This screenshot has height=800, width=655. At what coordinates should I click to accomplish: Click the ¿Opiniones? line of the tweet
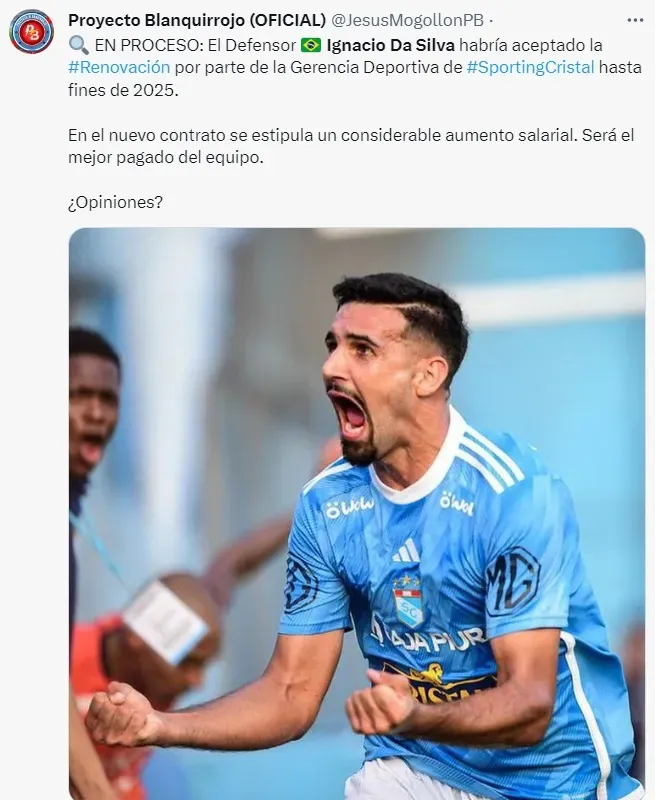point(115,202)
